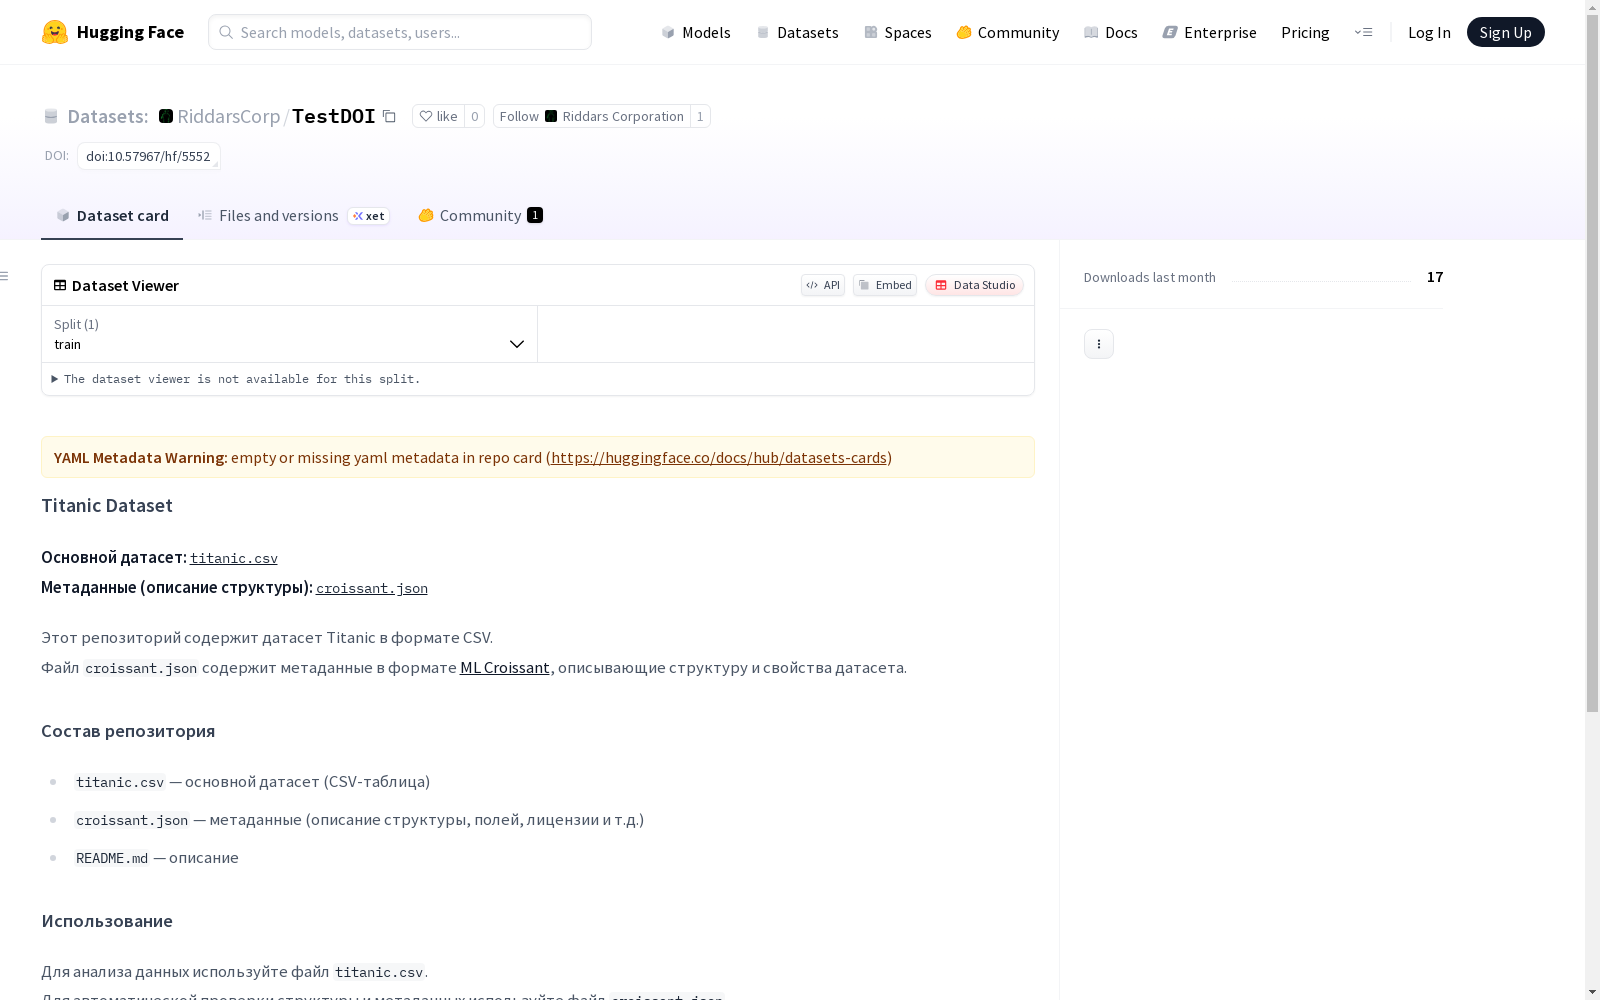Open the table of contents side icon
The height and width of the screenshot is (1000, 1600).
(x=5, y=276)
